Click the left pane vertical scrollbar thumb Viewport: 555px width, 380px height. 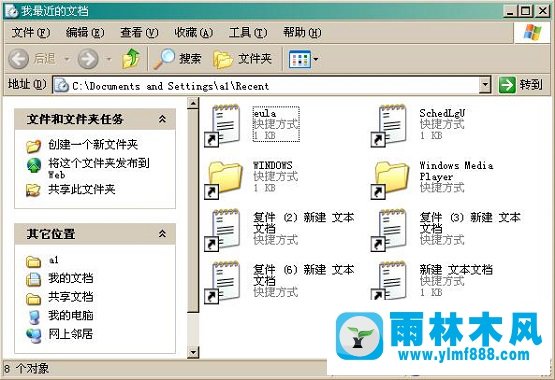[193, 211]
